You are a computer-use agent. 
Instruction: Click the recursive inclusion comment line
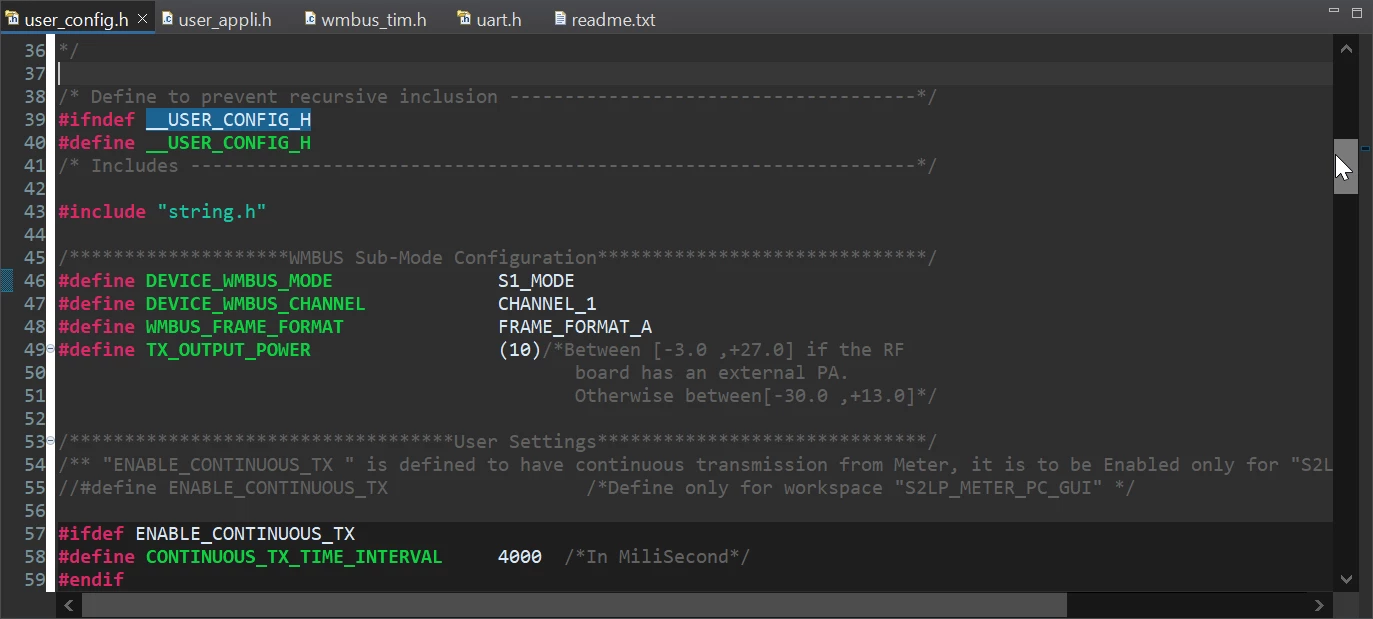(x=497, y=97)
